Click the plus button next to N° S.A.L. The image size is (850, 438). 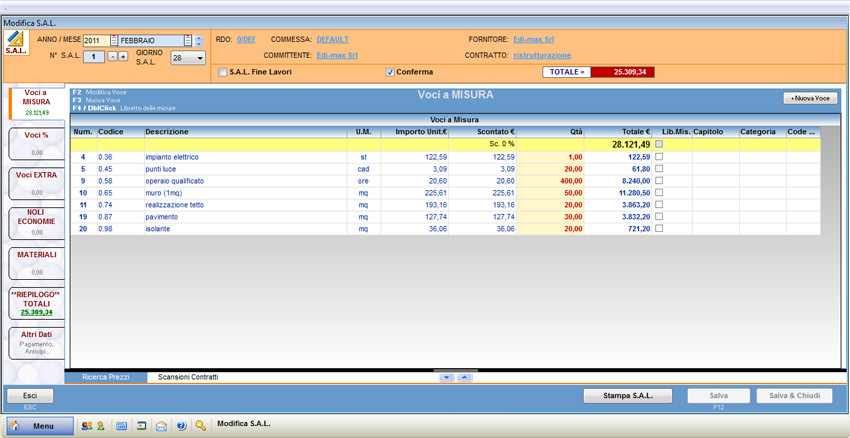pyautogui.click(x=124, y=57)
